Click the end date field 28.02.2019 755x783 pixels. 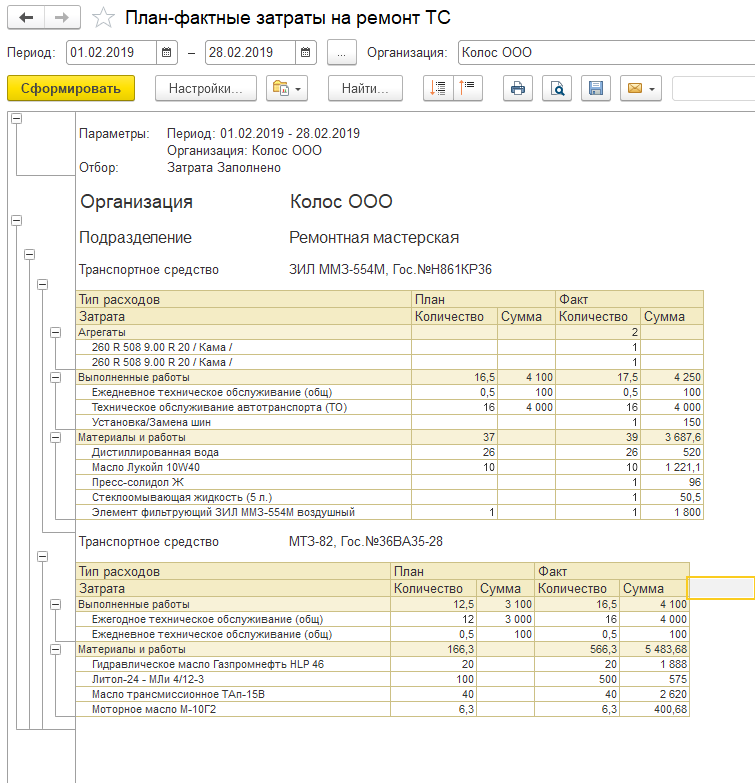(250, 52)
